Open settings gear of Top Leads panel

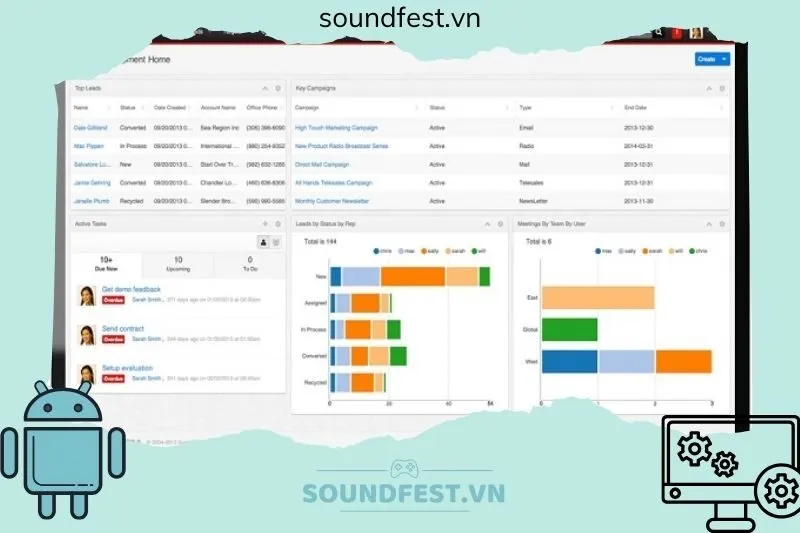(277, 88)
